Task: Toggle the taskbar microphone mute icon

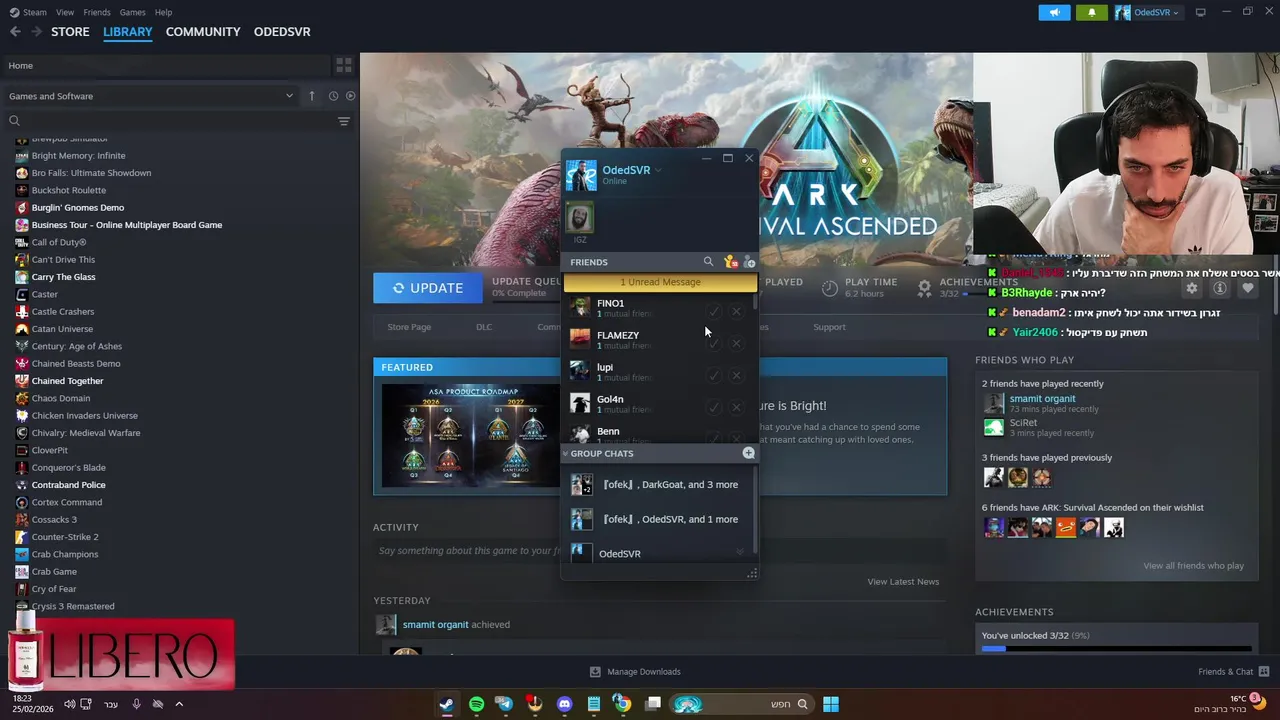Action: click(x=137, y=704)
